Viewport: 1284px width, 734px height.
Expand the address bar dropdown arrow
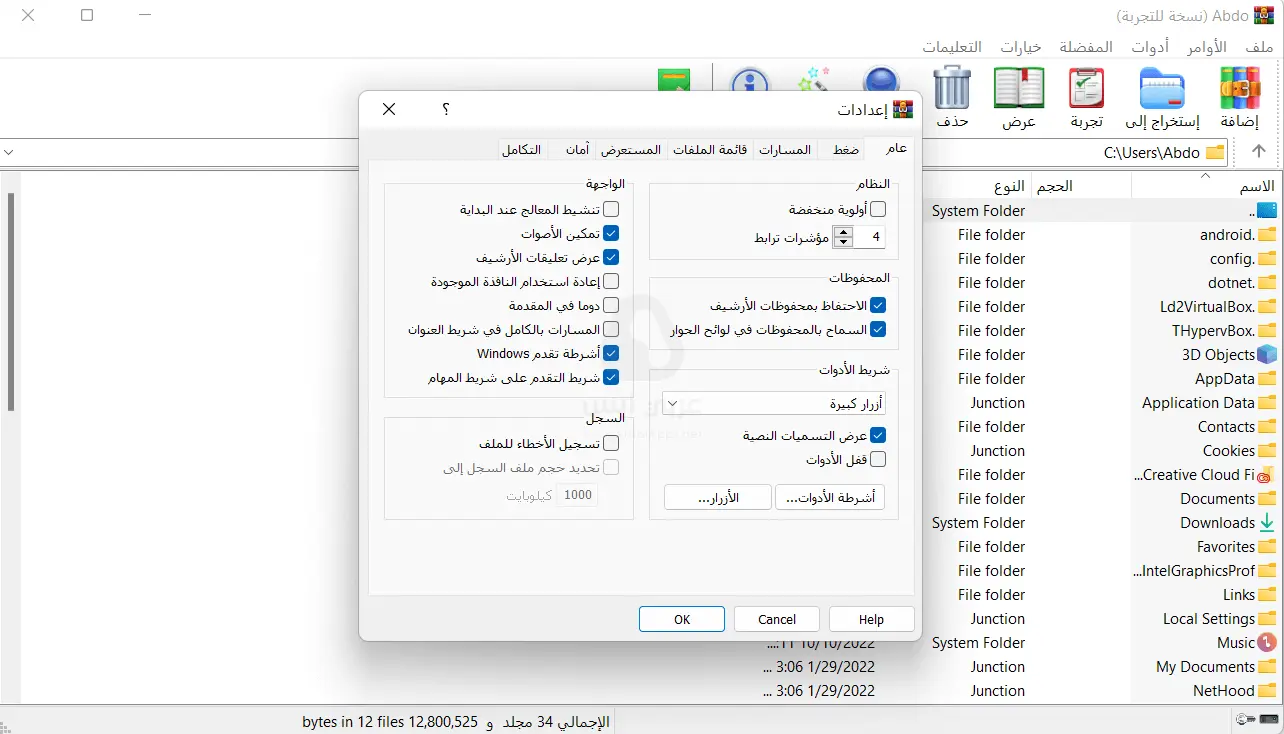[10, 152]
